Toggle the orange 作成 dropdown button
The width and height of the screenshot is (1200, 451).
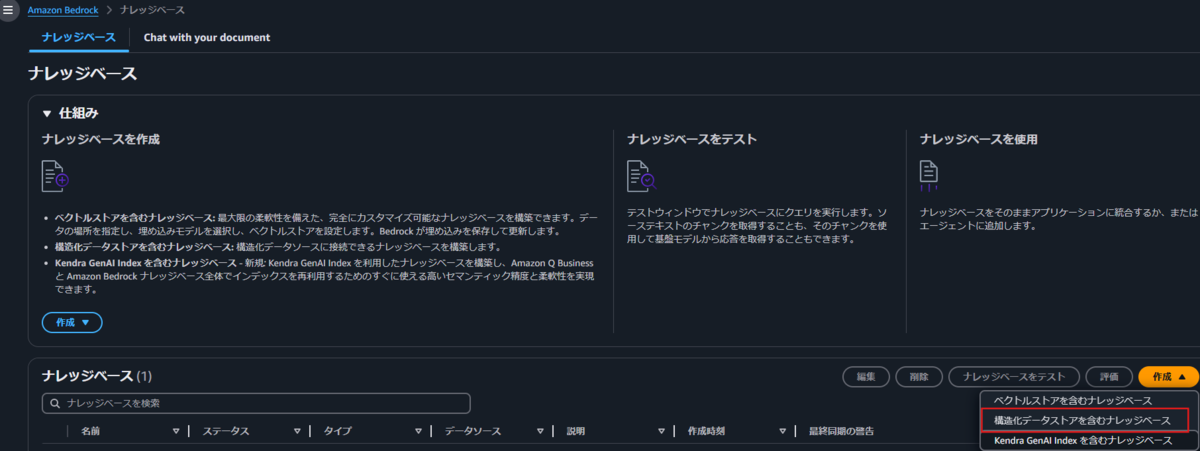[1168, 377]
